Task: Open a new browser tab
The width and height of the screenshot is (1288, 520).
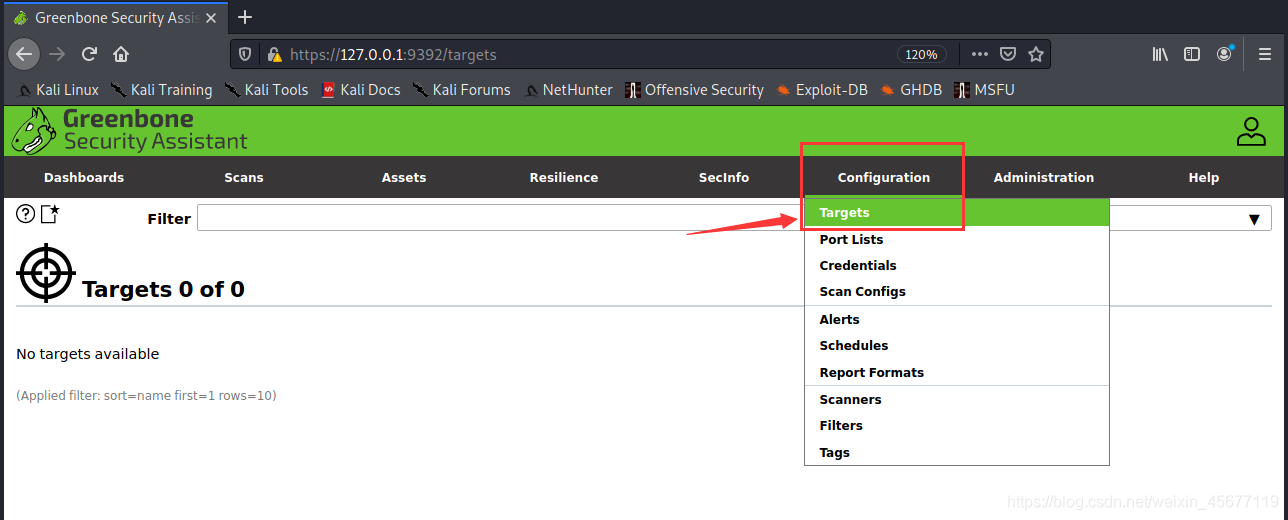Action: pyautogui.click(x=245, y=17)
